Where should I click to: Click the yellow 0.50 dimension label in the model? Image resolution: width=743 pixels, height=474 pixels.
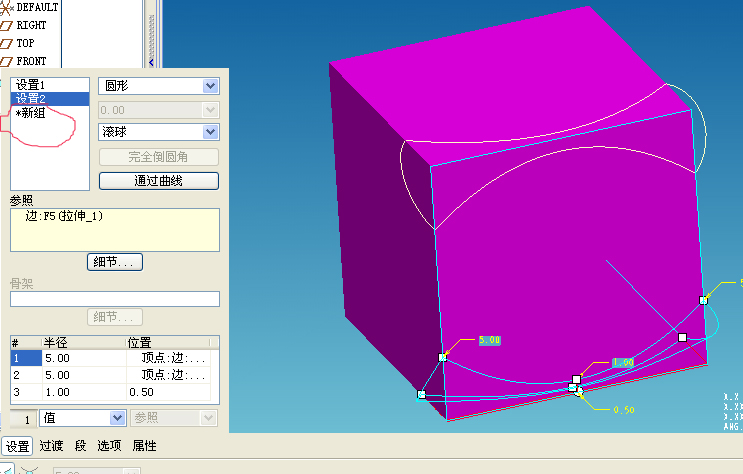point(624,410)
